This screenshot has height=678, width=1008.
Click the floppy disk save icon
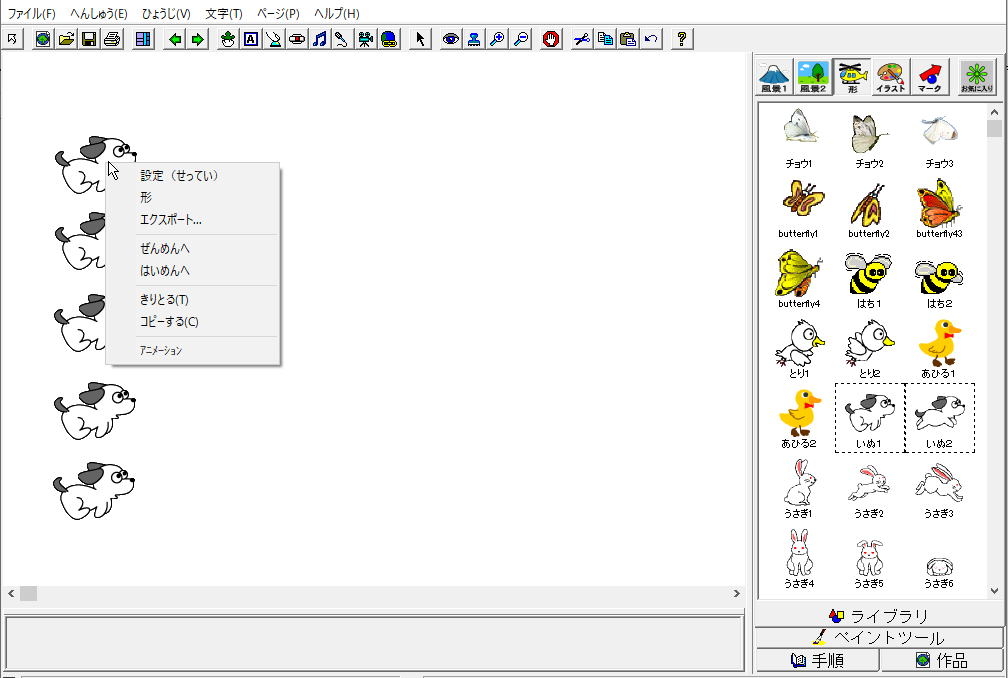tap(89, 39)
